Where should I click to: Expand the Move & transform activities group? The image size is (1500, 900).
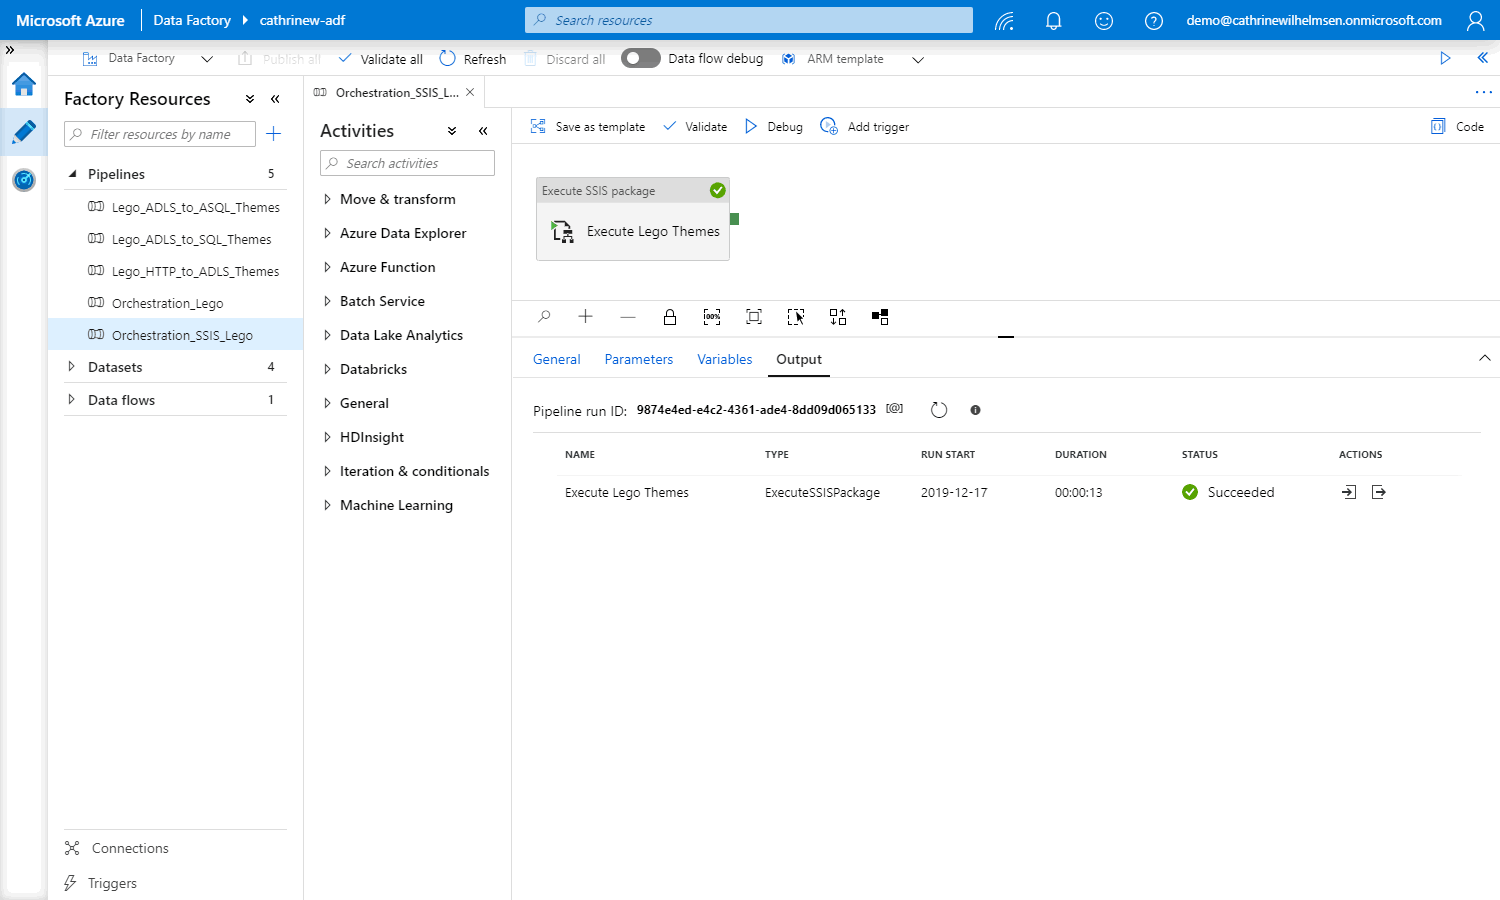pyautogui.click(x=327, y=199)
